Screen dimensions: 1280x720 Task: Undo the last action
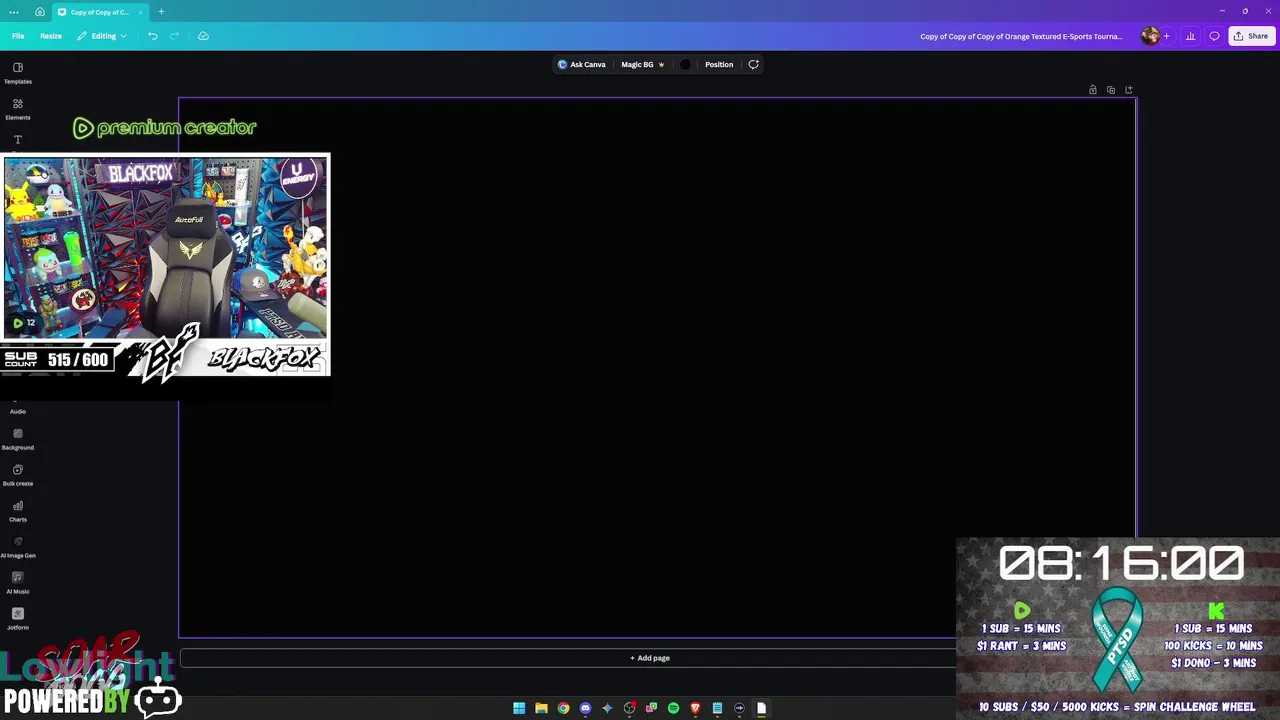[x=152, y=36]
